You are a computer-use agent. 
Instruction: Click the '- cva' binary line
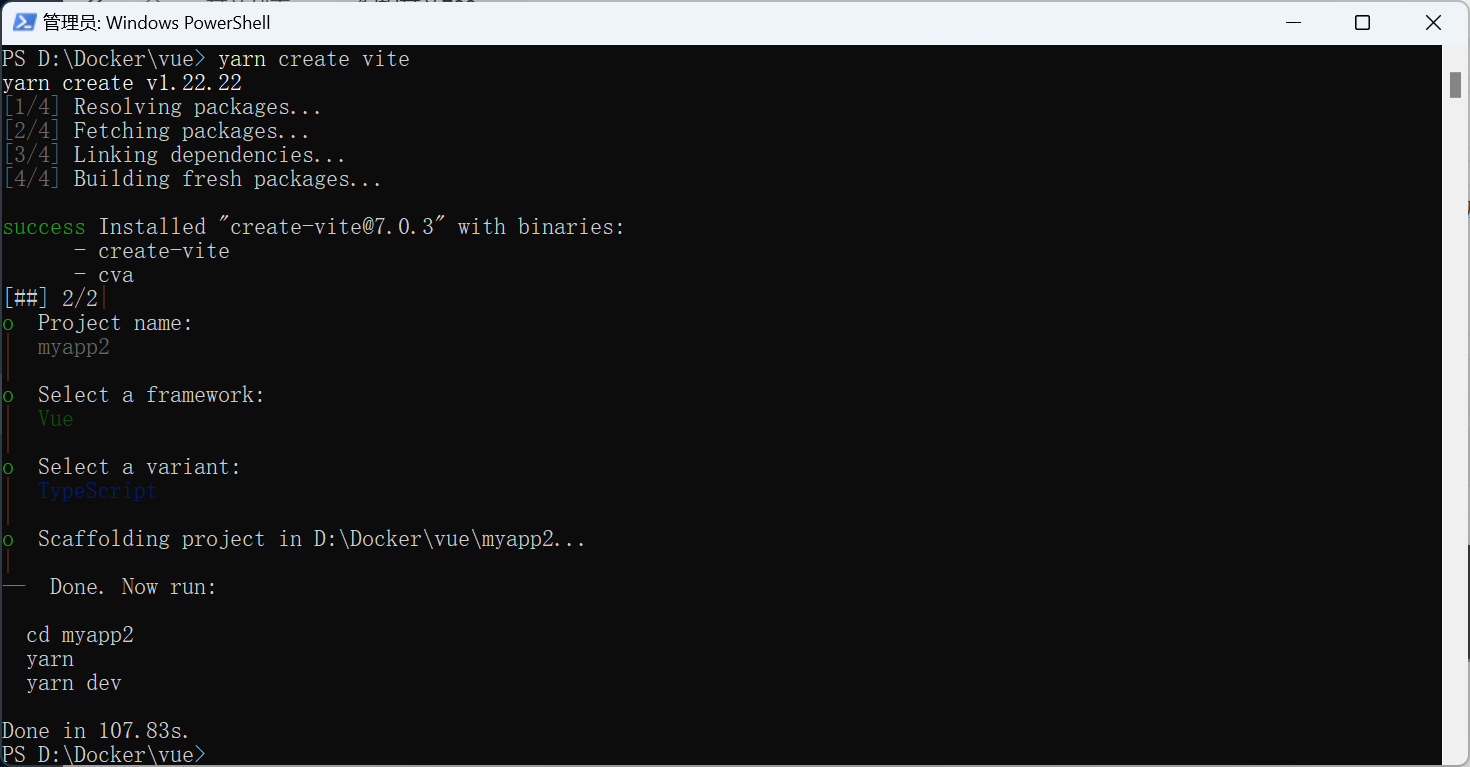[x=104, y=275]
